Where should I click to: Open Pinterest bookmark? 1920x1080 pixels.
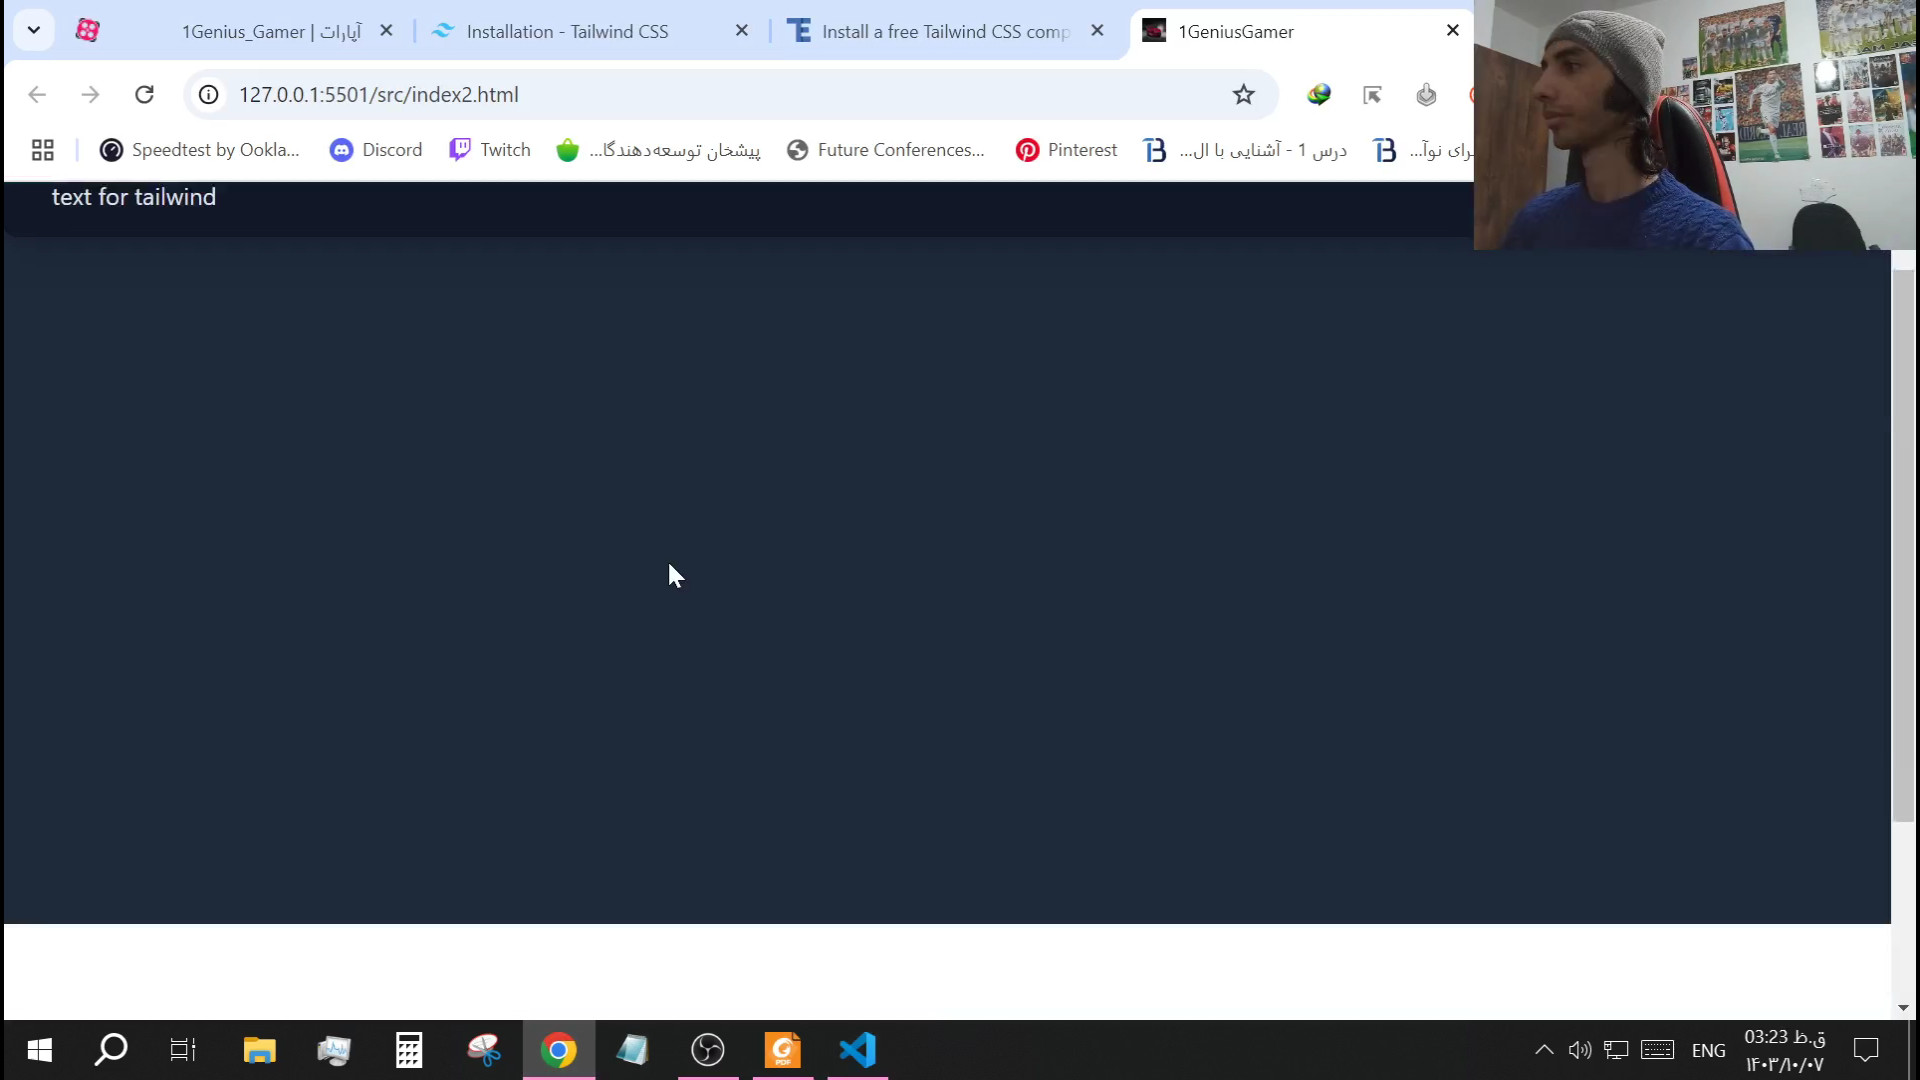pos(1066,150)
